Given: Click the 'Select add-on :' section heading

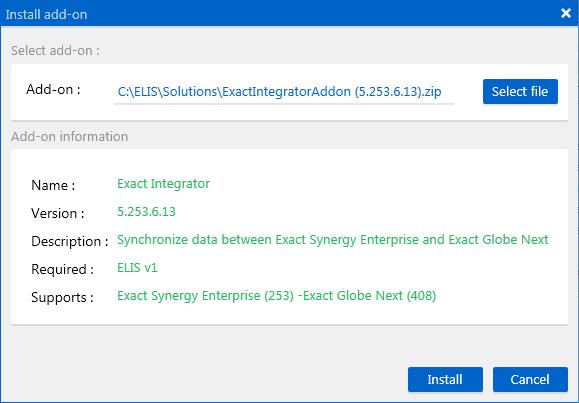Looking at the screenshot, I should 55,51.
